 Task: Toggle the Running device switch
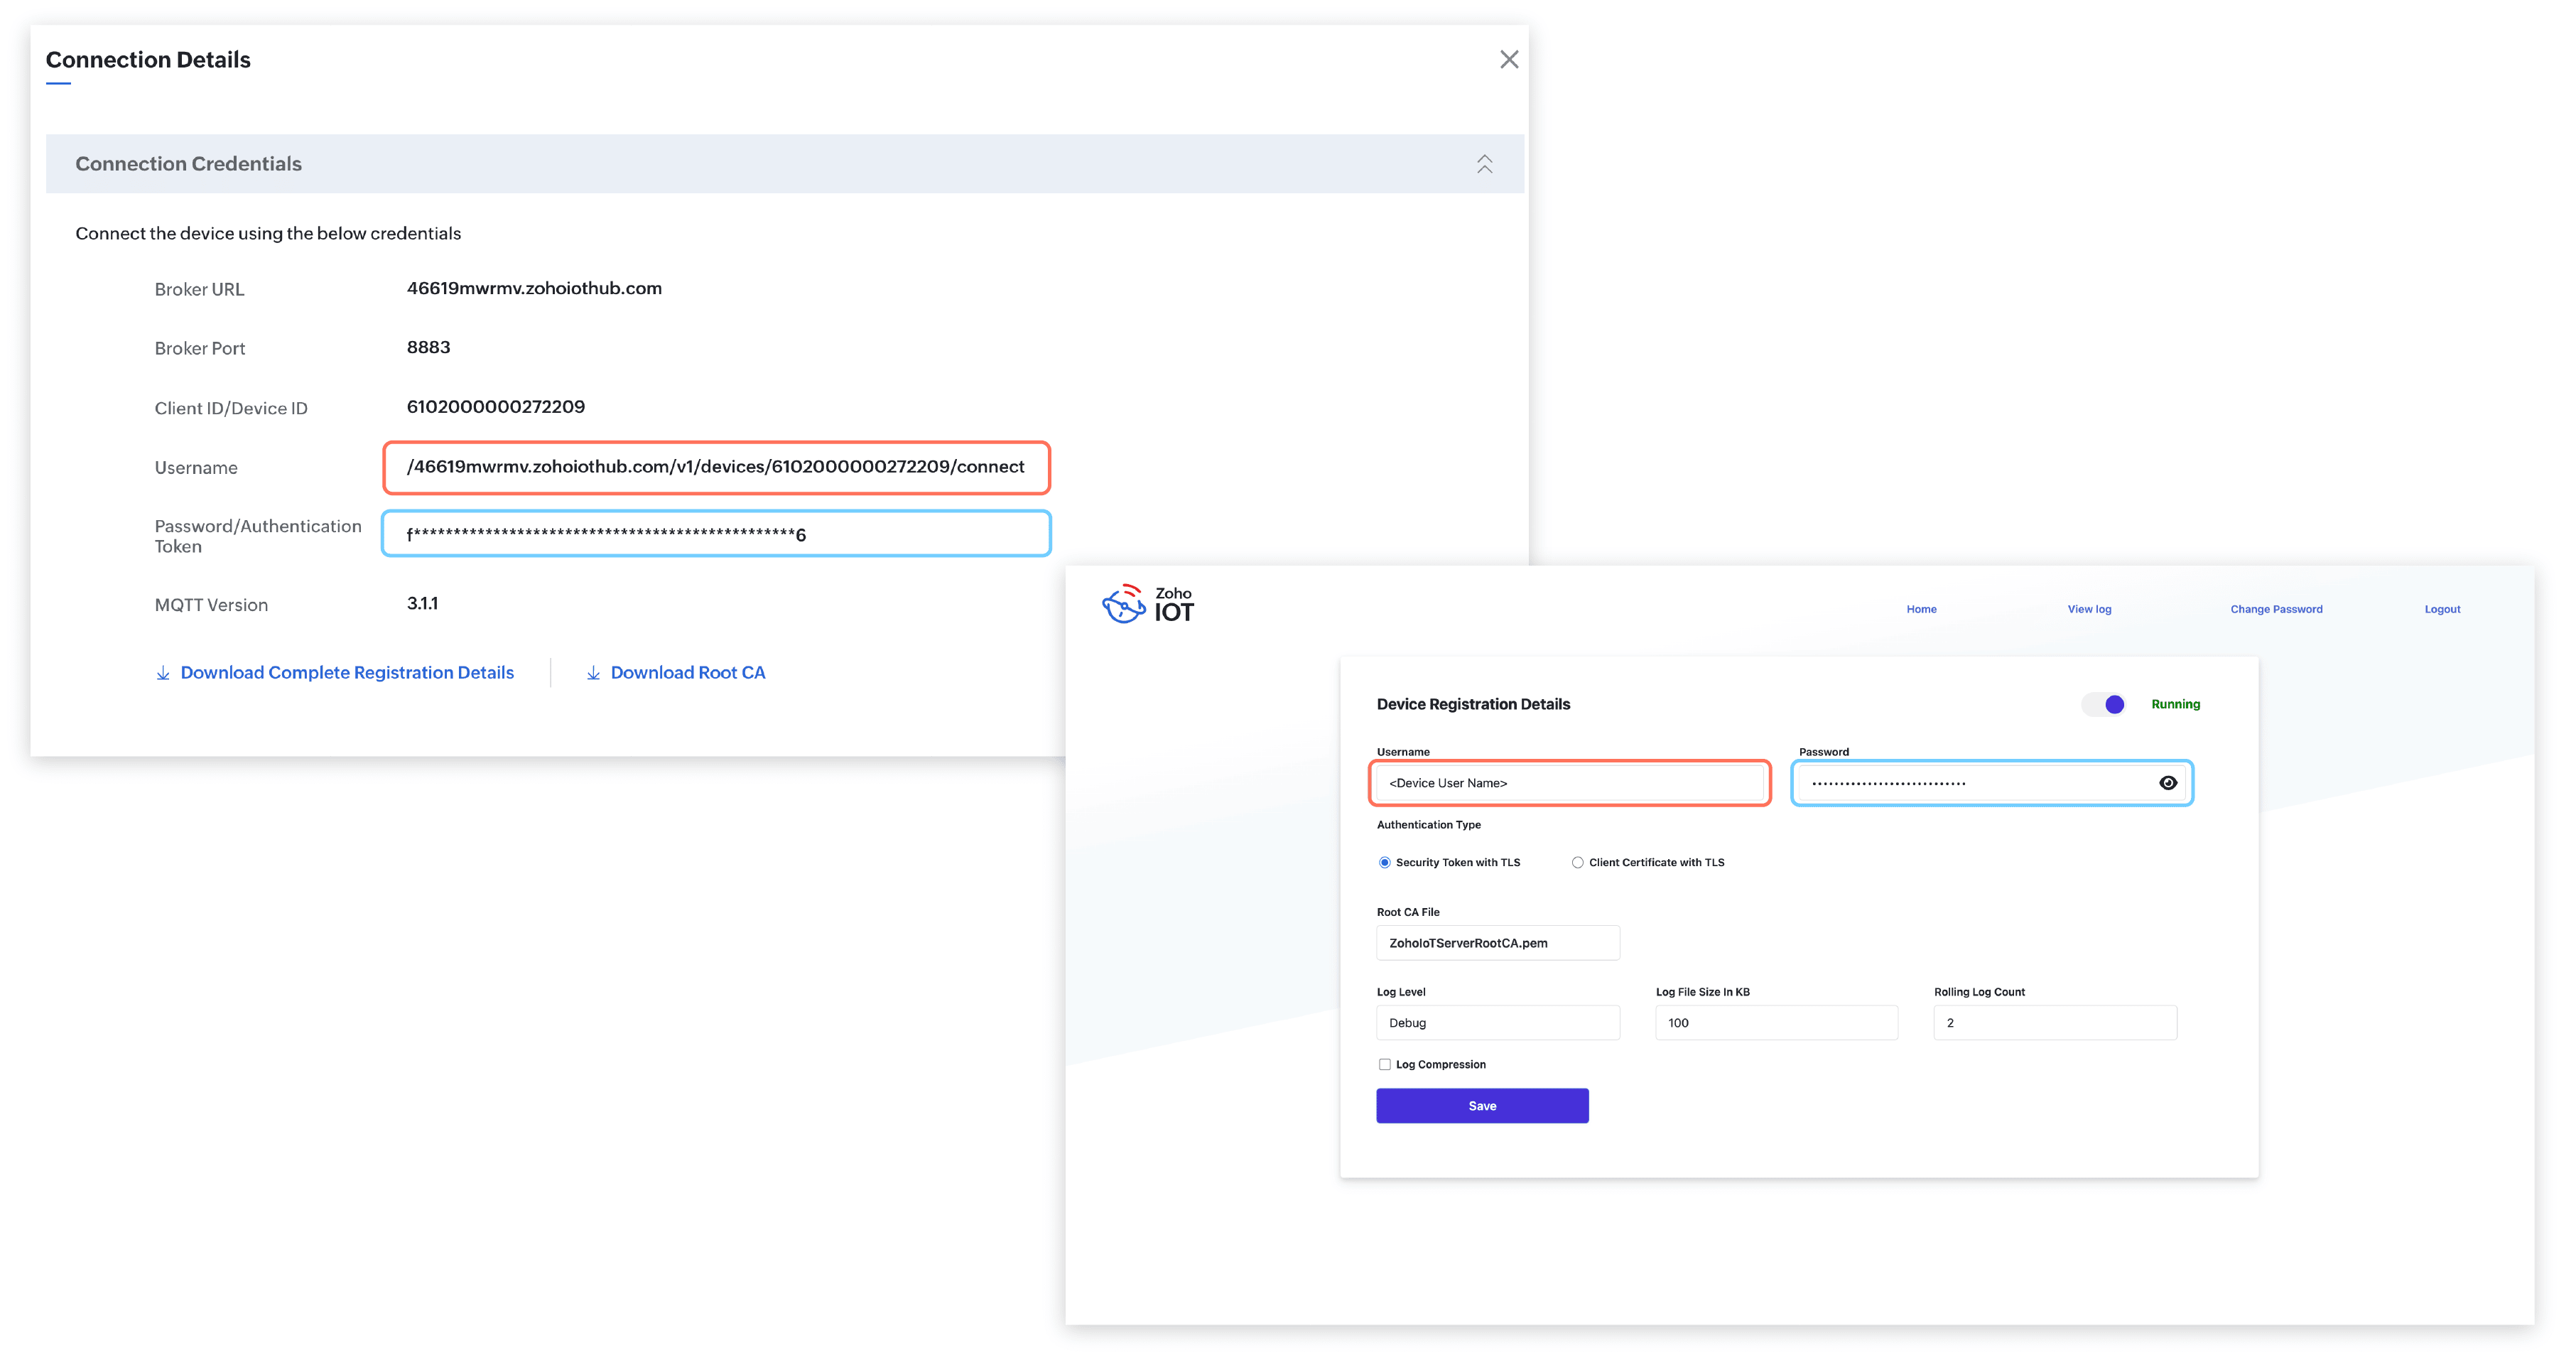(x=2105, y=704)
